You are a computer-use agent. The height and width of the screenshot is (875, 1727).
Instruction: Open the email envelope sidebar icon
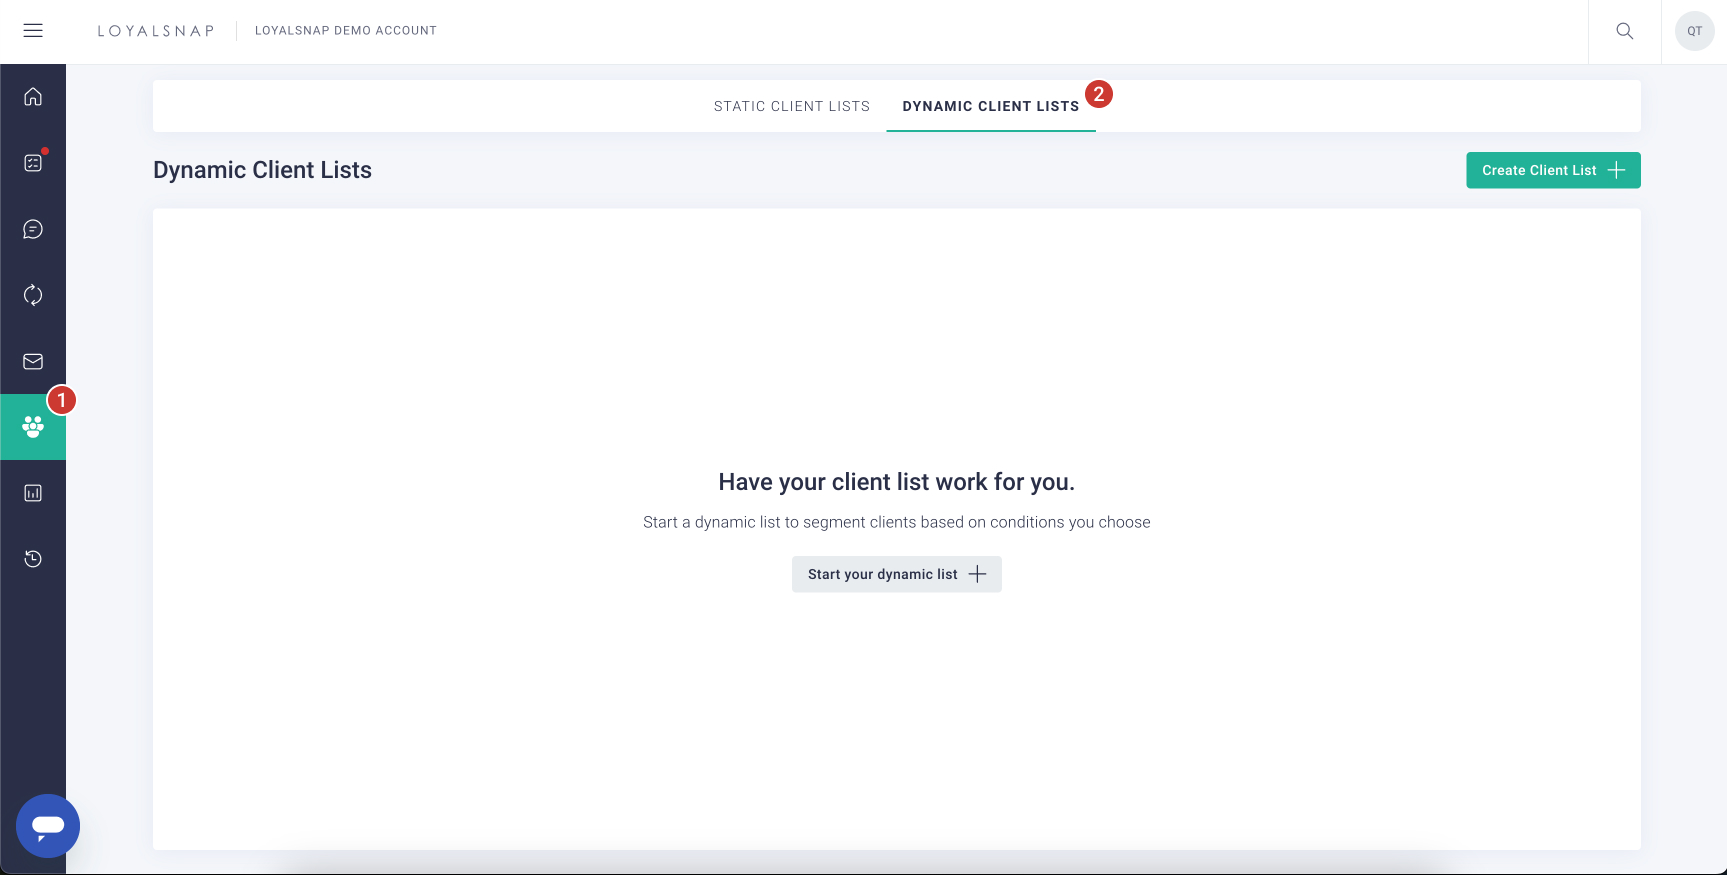[33, 361]
